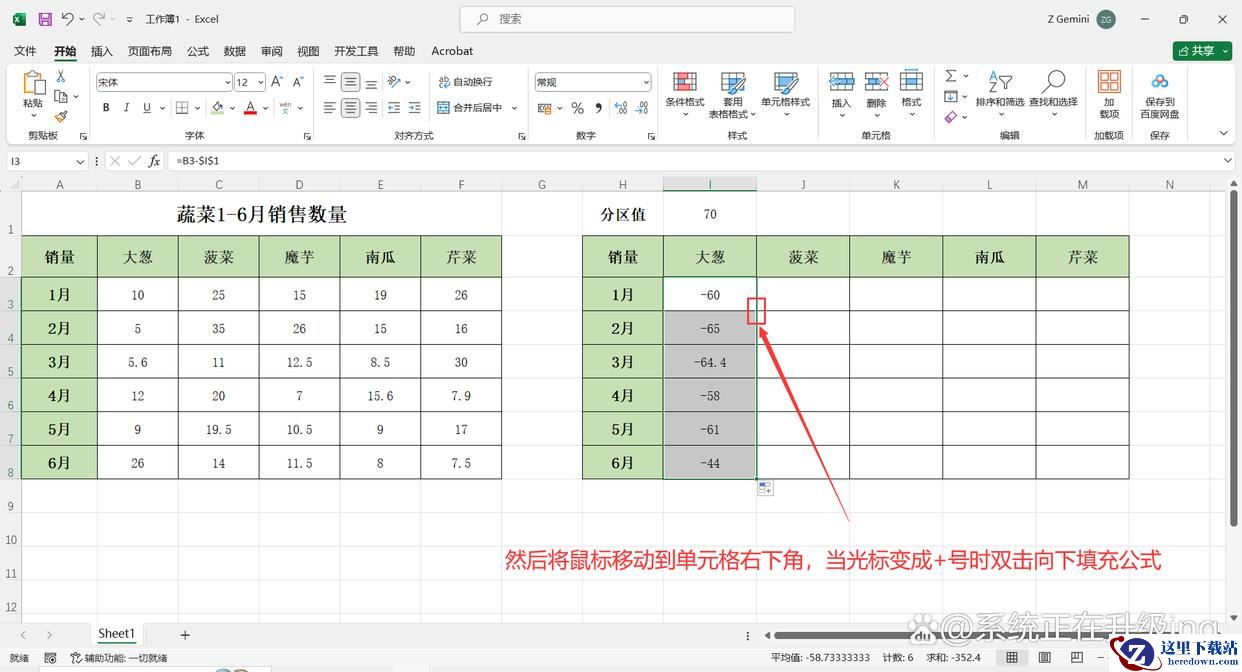
Task: Expand the number format 常规 dropdown
Action: click(646, 82)
